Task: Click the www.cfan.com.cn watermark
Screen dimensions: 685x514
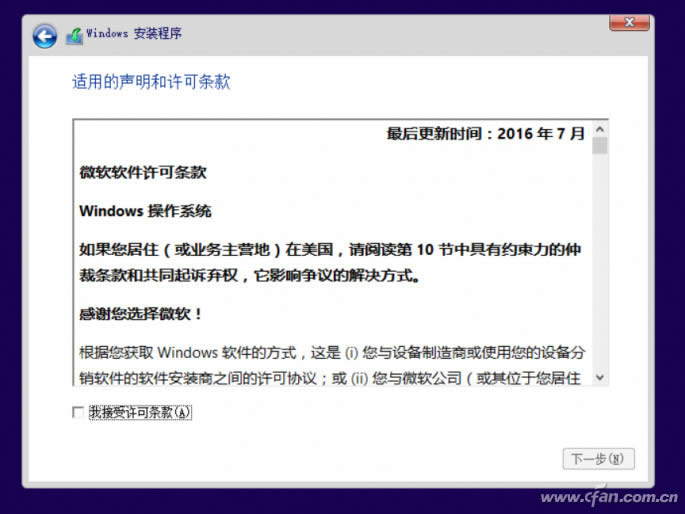Action: point(610,497)
